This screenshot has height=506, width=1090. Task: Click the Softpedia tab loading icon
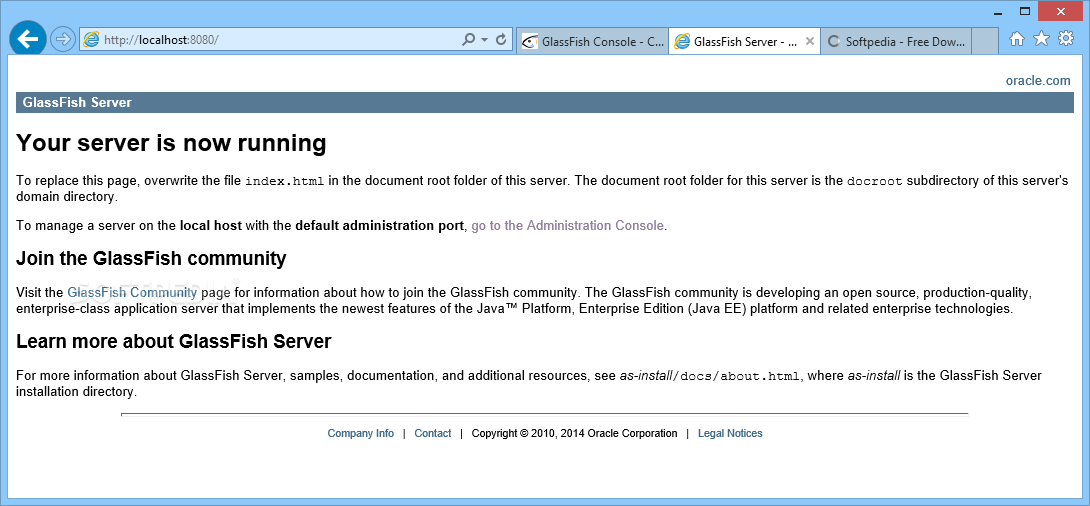[x=833, y=42]
